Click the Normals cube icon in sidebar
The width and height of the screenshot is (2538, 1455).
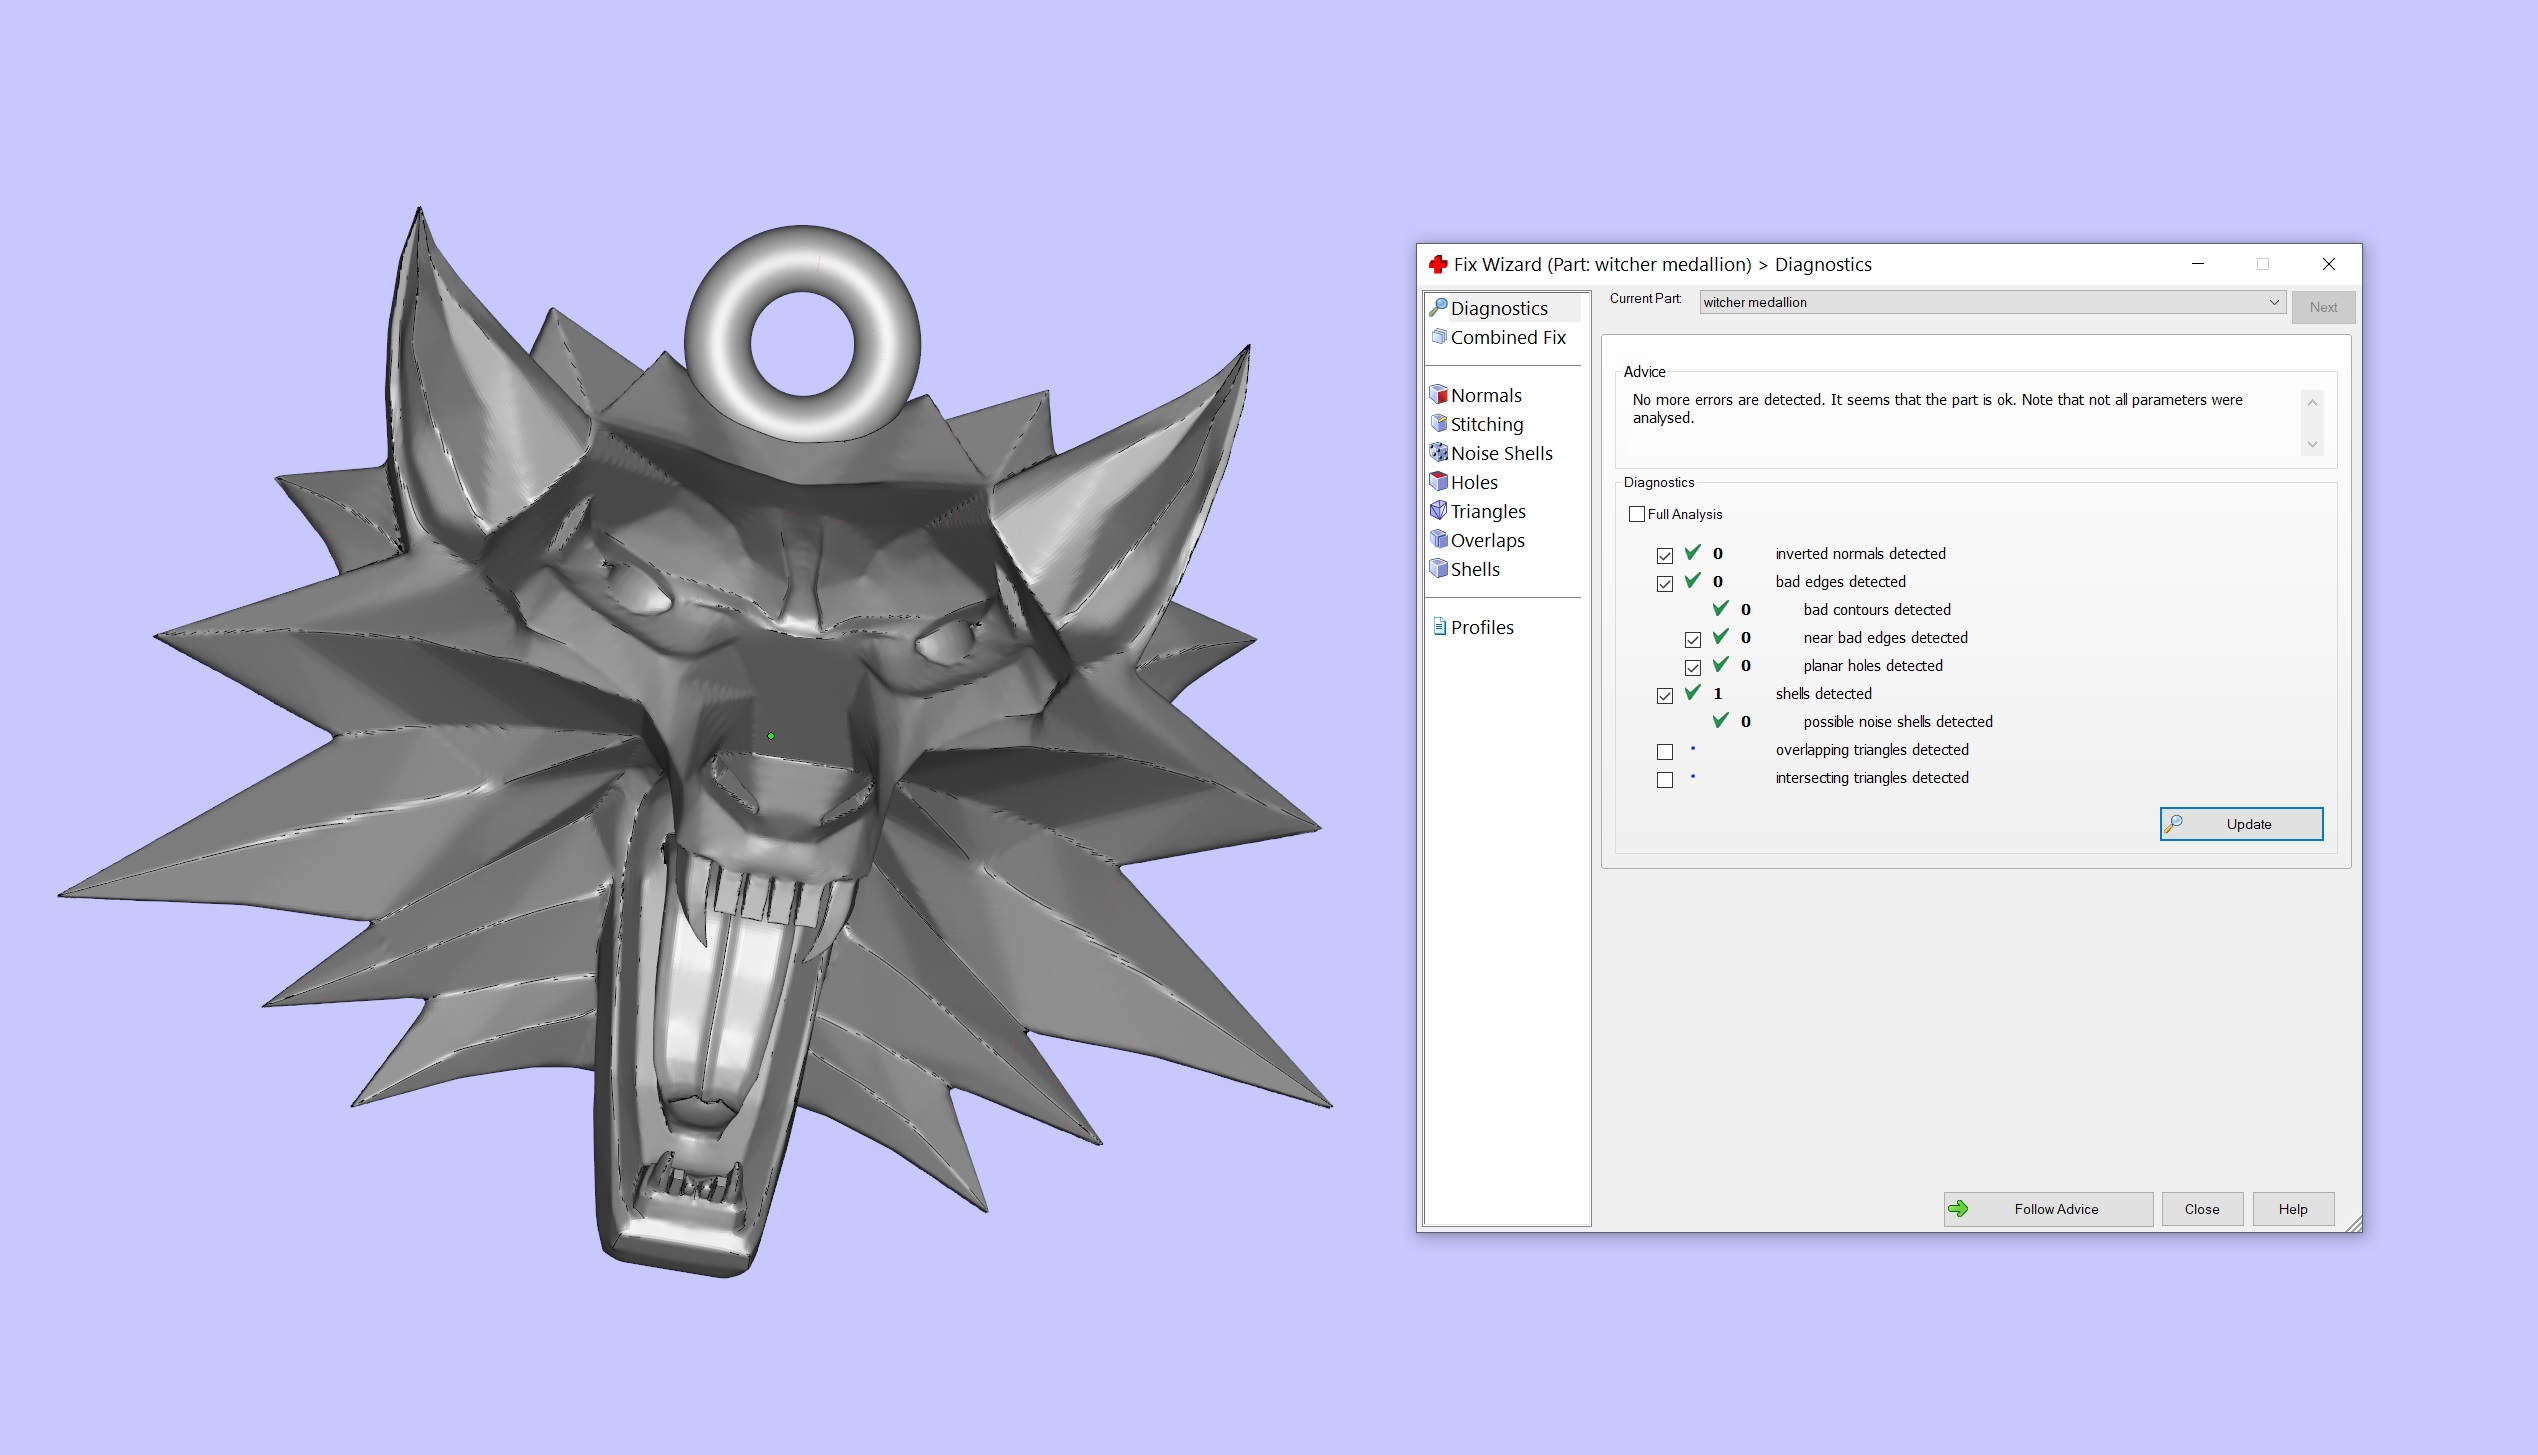click(x=1438, y=394)
